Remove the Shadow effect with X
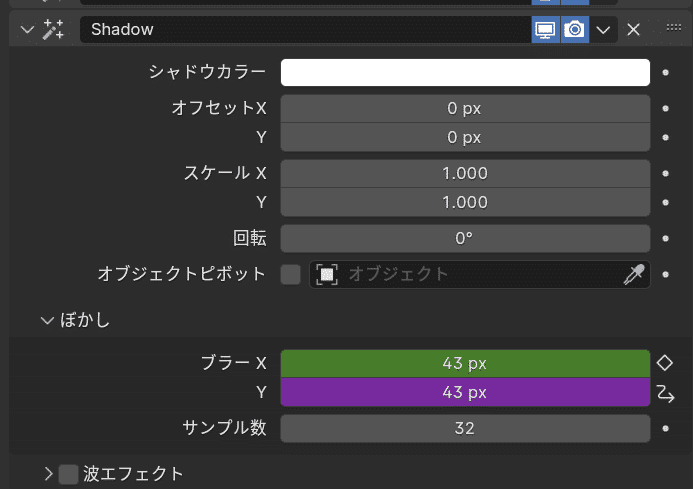 pyautogui.click(x=633, y=30)
